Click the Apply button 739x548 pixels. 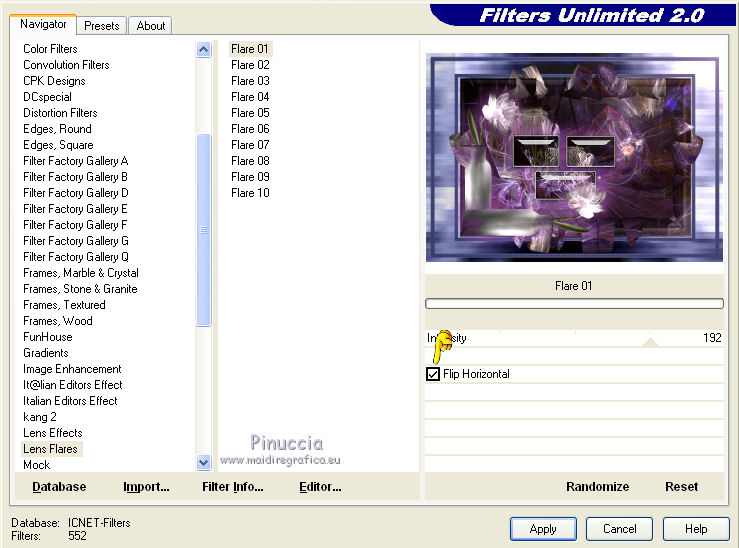point(543,529)
